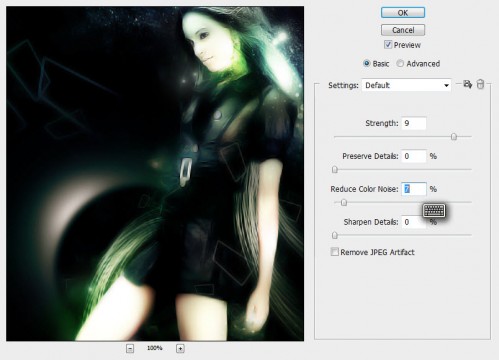The width and height of the screenshot is (499, 360).
Task: Click the Strength value field
Action: click(414, 123)
